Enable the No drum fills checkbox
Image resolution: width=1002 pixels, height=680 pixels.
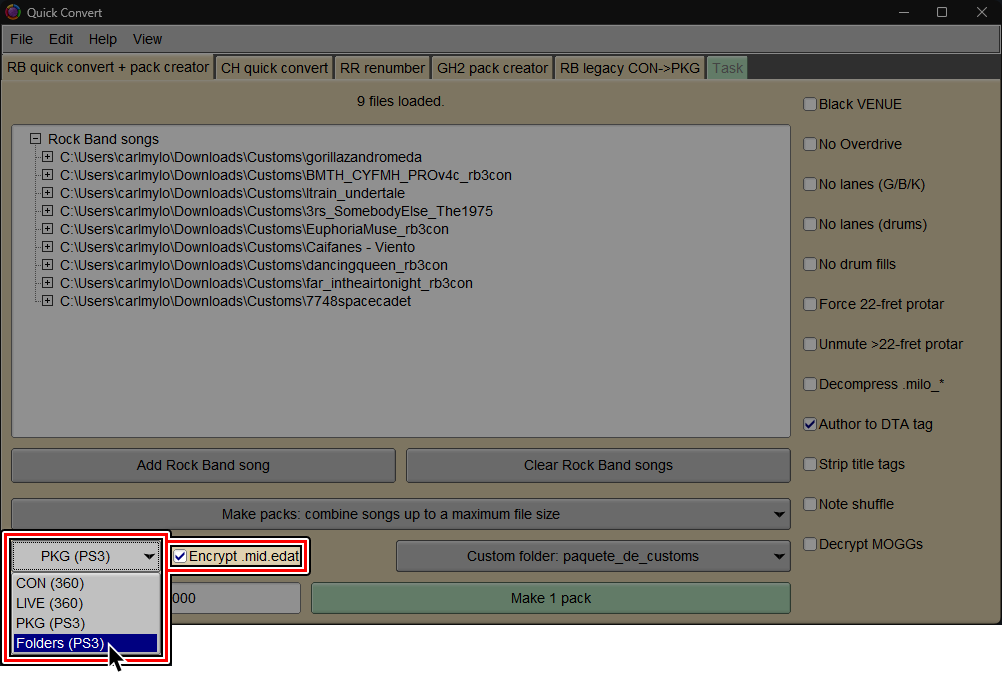point(810,264)
